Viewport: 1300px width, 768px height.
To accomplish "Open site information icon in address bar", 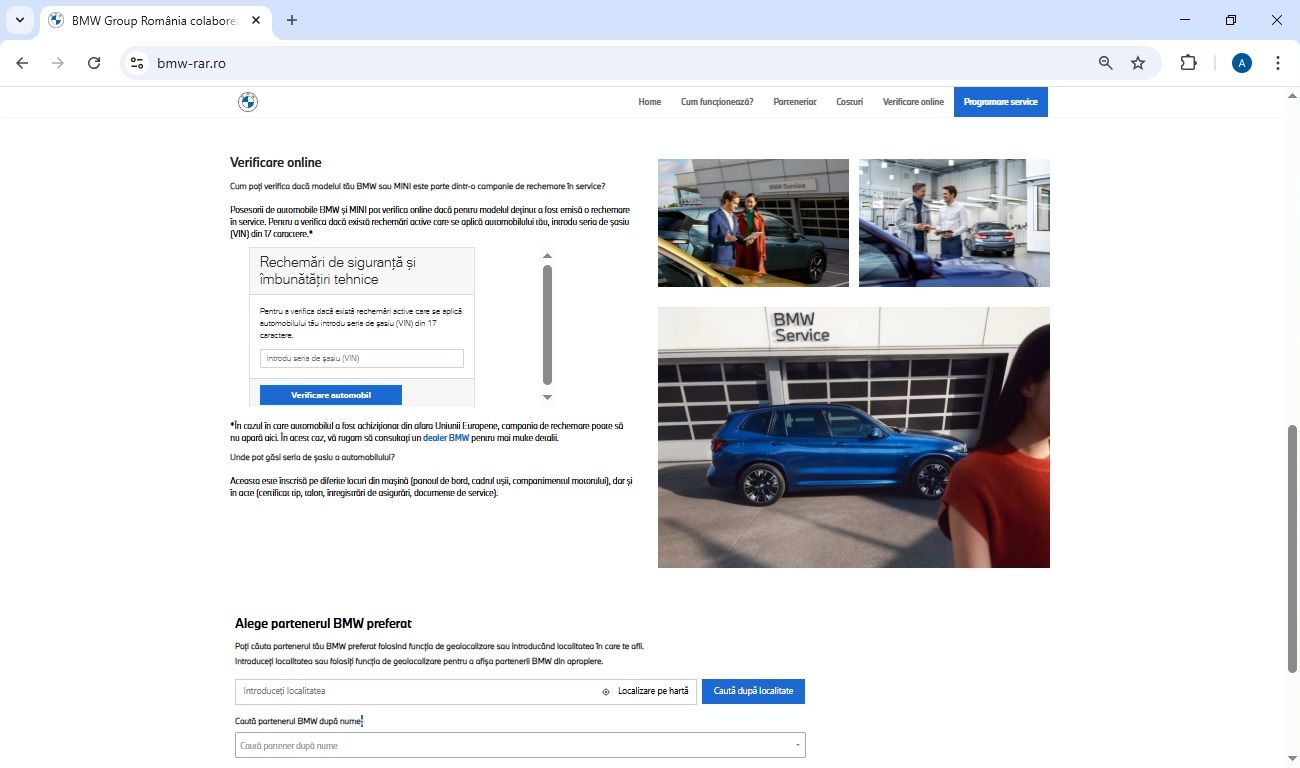I will (138, 63).
